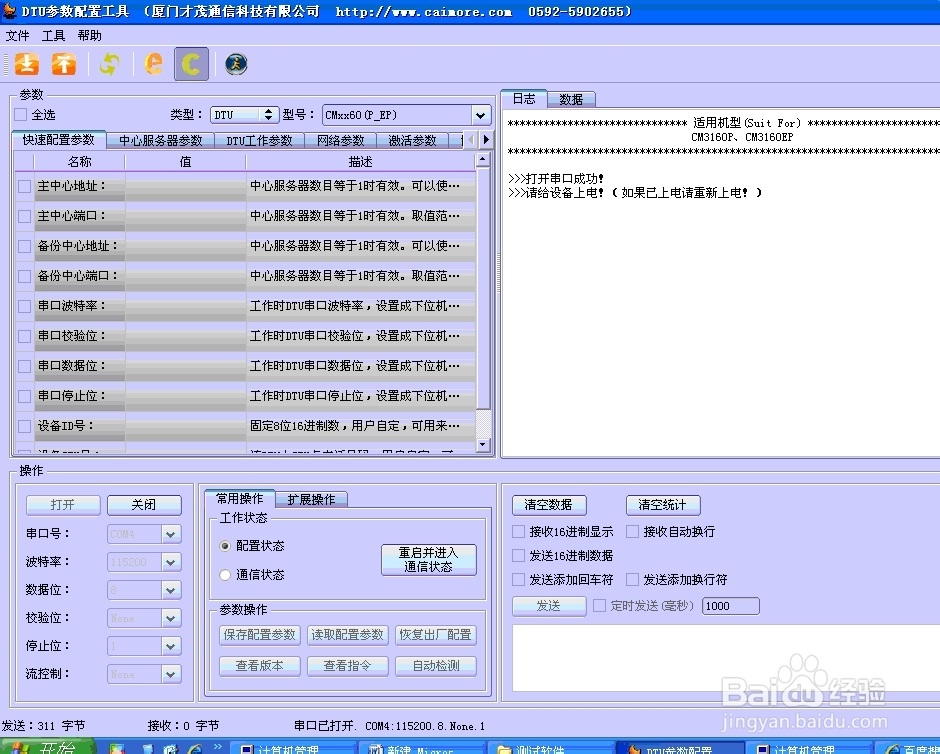Click the 定时发送 interval input field
940x754 pixels.
731,605
